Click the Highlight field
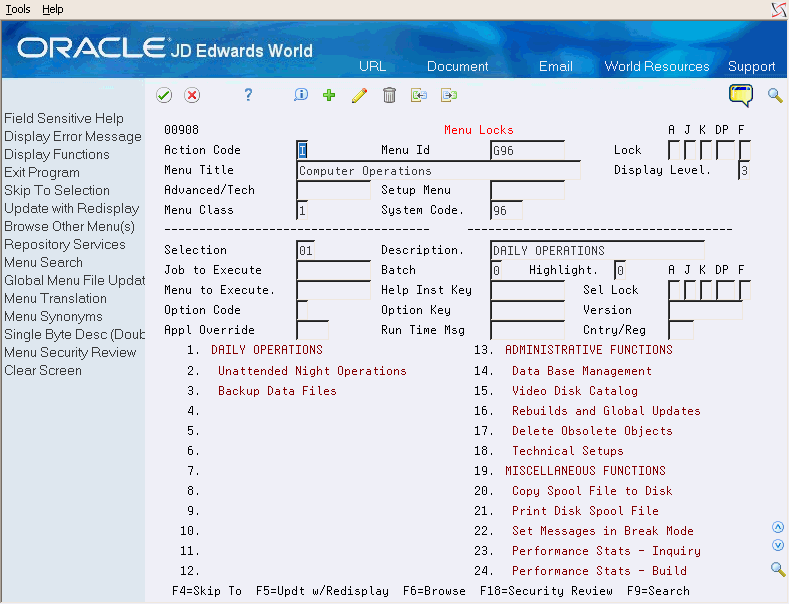 (x=620, y=270)
